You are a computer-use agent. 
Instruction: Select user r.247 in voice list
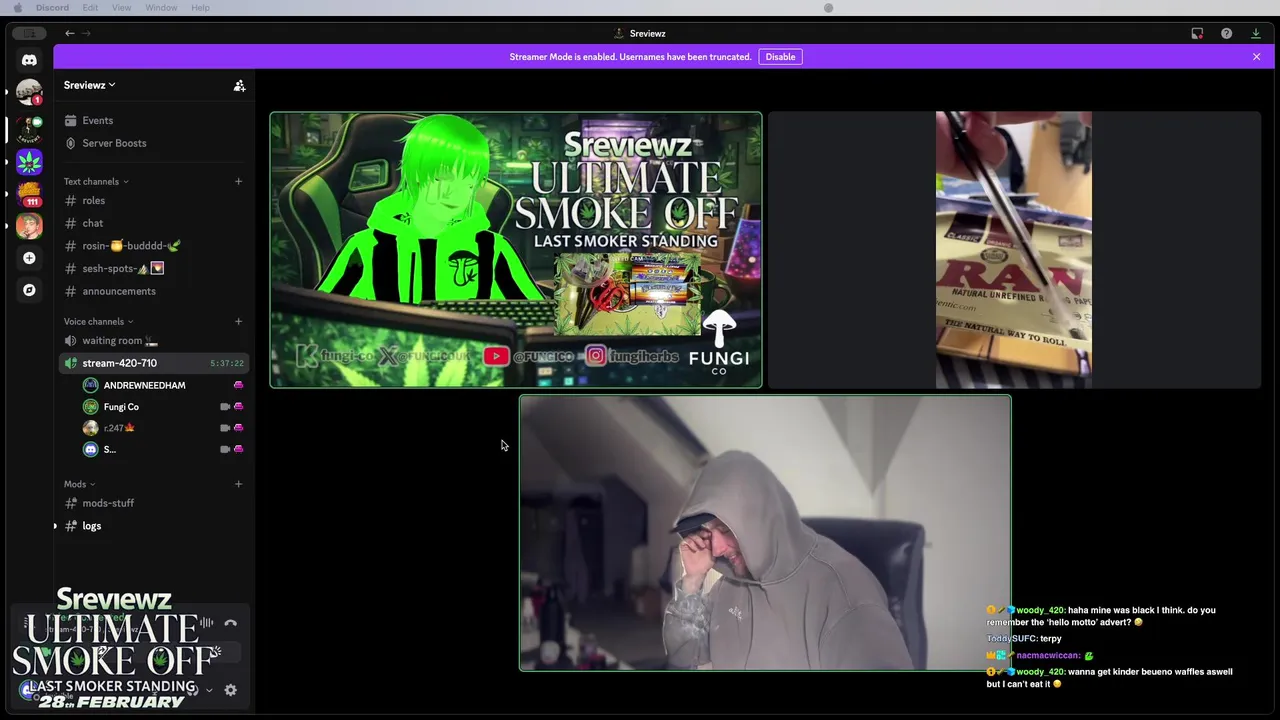point(163,428)
